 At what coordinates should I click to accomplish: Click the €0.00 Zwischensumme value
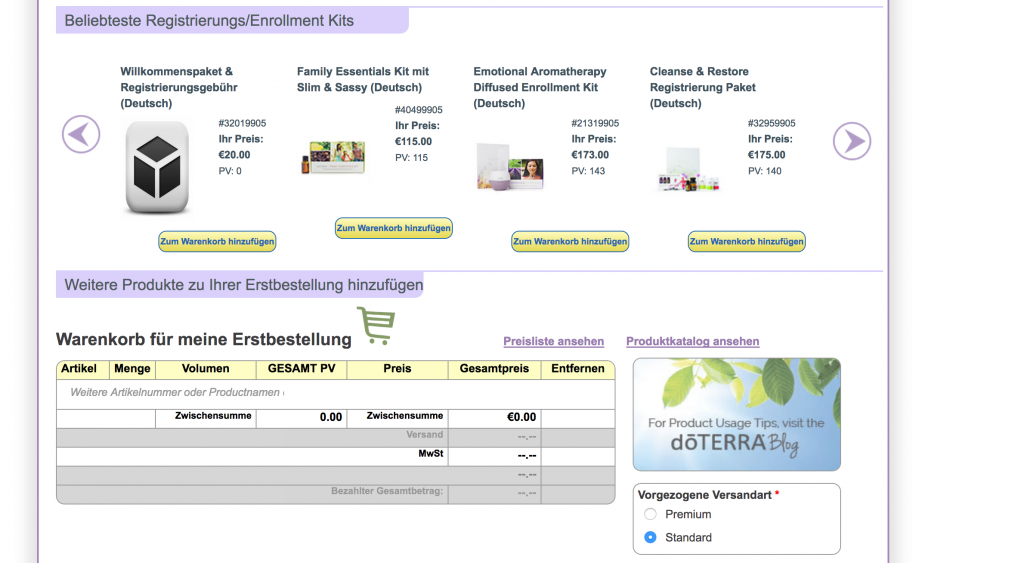pyautogui.click(x=521, y=417)
